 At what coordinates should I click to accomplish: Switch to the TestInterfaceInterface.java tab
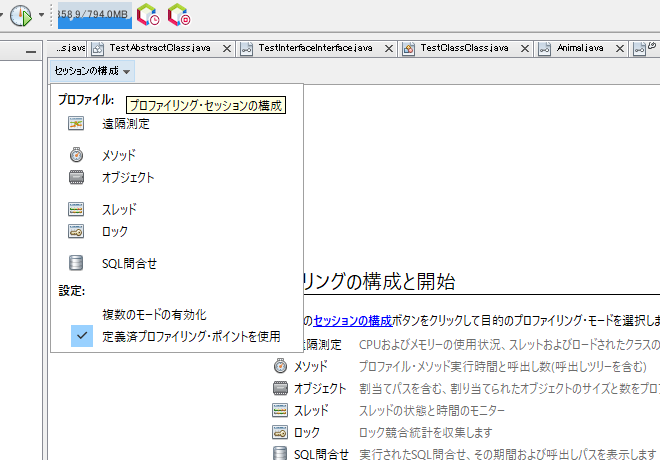[x=315, y=48]
